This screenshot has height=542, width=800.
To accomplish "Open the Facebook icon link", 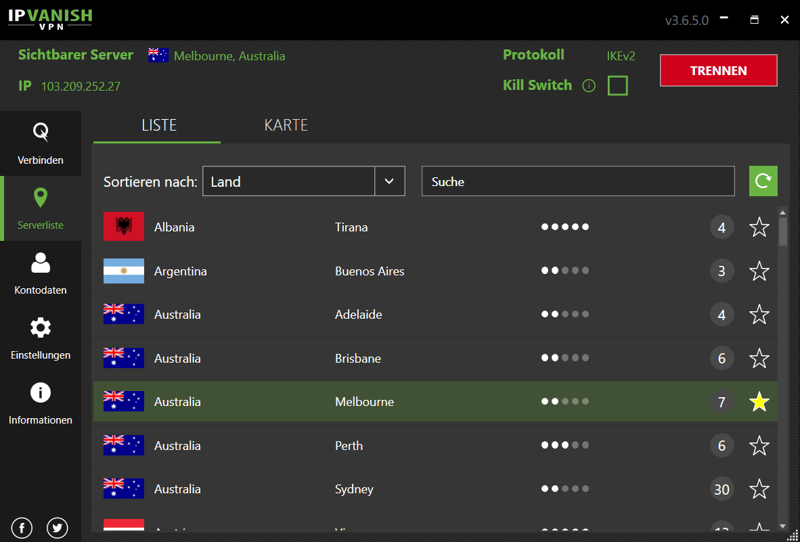I will pos(22,528).
